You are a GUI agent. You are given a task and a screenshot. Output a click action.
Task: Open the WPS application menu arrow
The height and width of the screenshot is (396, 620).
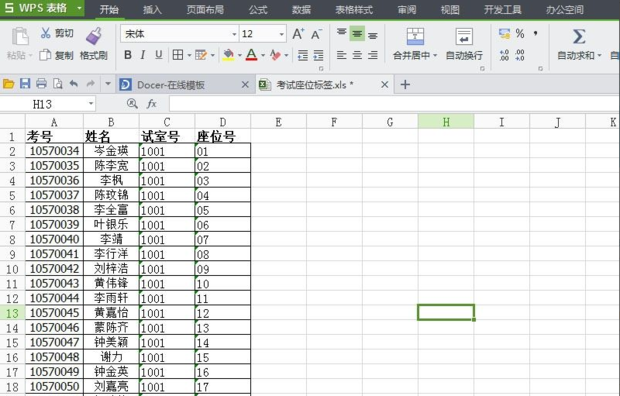coord(79,8)
